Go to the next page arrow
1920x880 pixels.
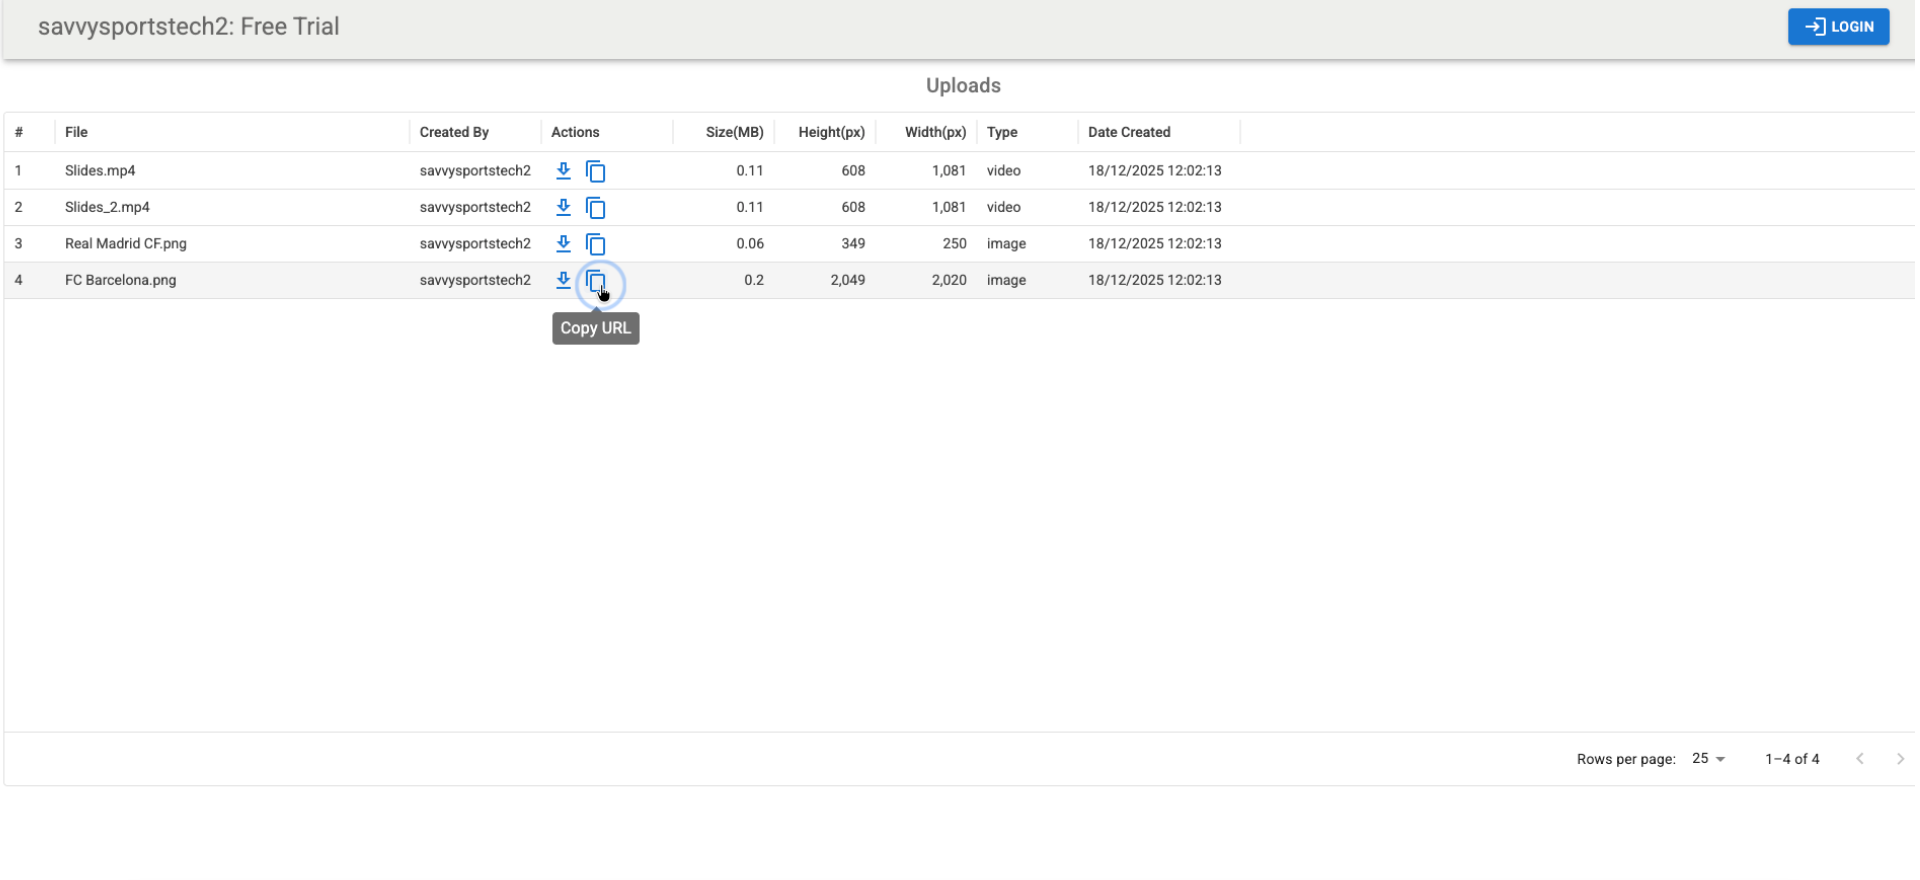tap(1899, 759)
